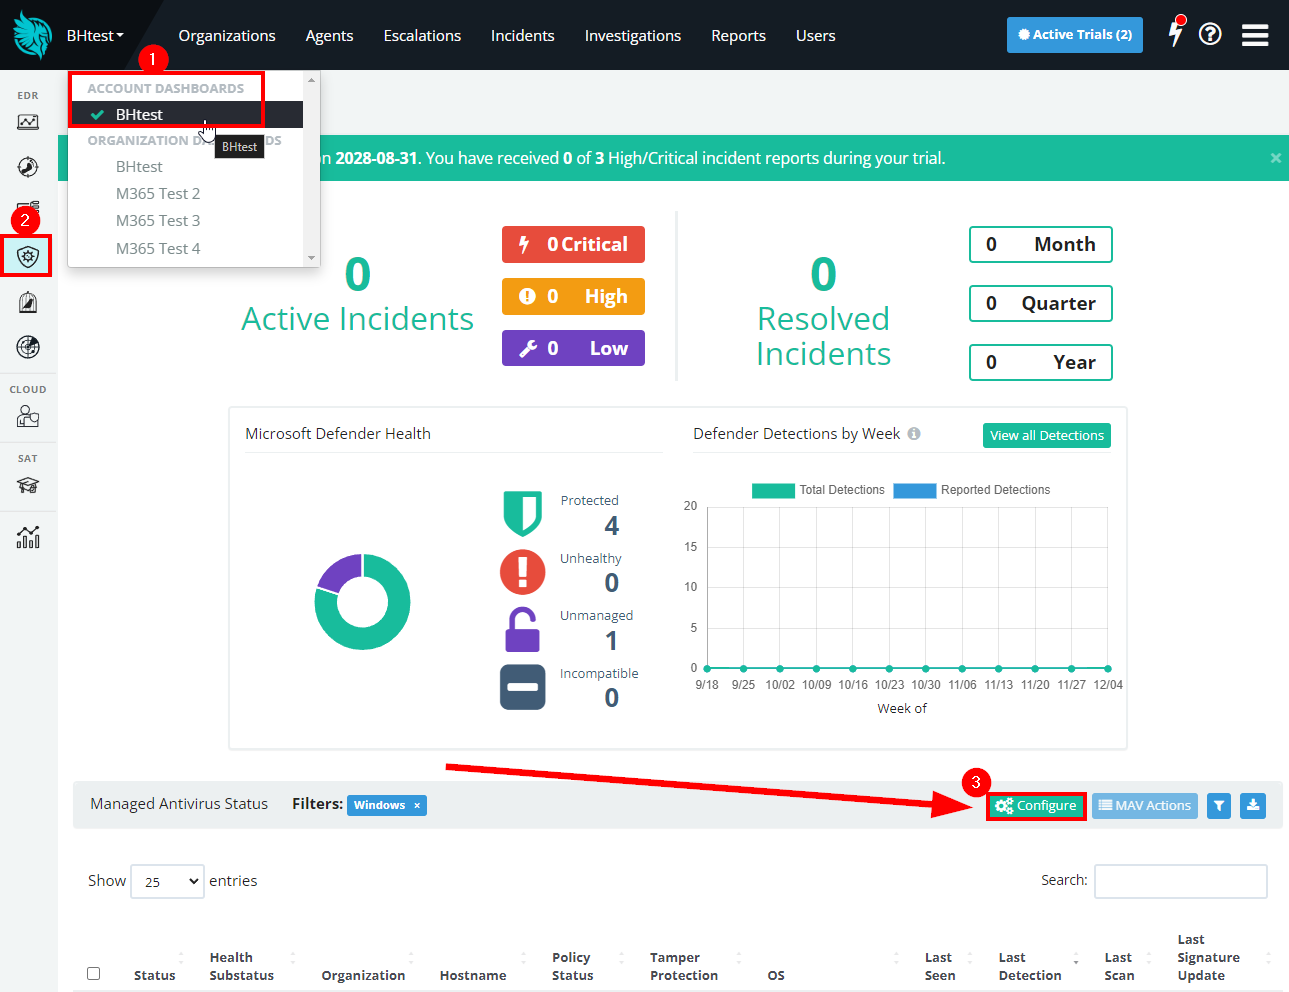Click the red 0 Critical button
Viewport: 1289px width, 992px height.
pos(573,245)
